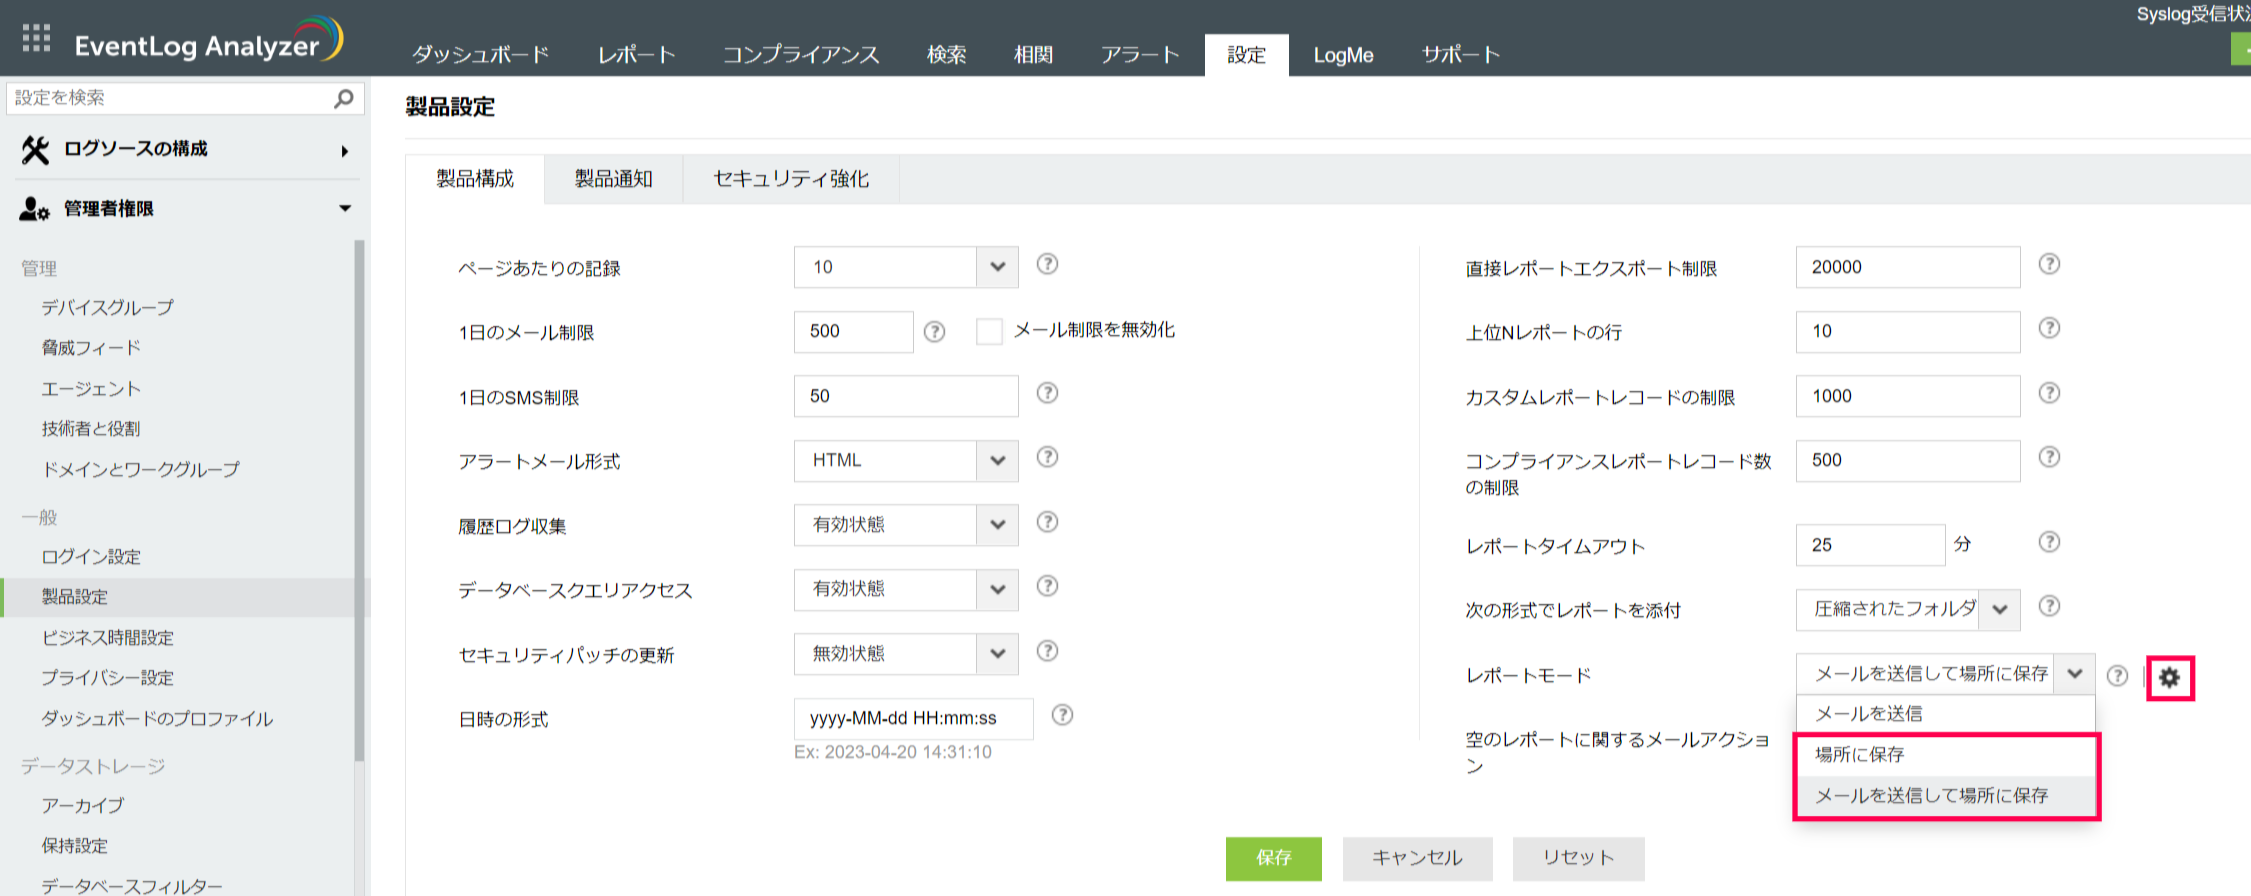Click help icon next to 1日のメール制限
The image size is (2251, 896).
point(934,332)
